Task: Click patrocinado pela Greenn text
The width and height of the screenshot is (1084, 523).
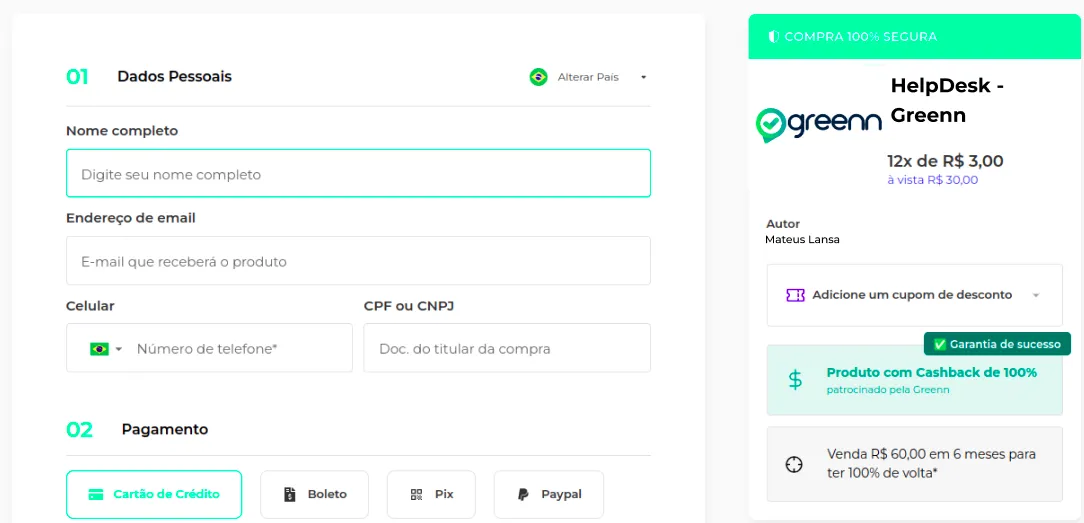Action: tap(888, 390)
